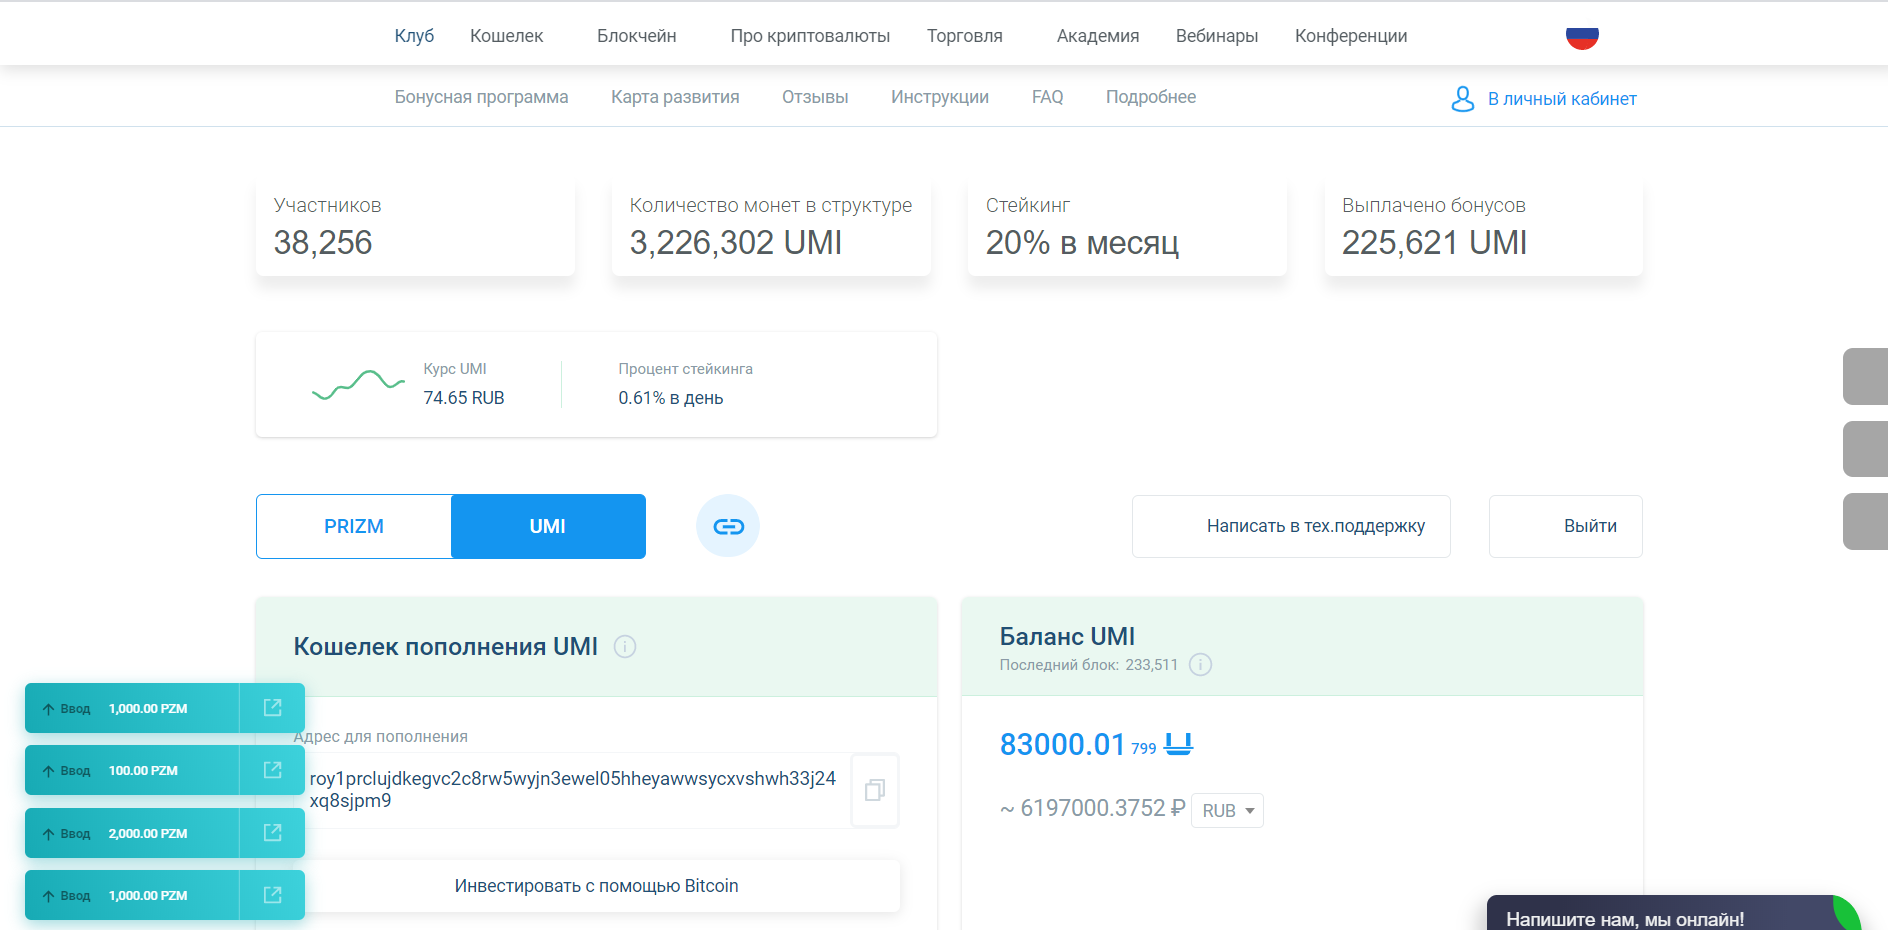The image size is (1888, 930).
Task: Click the 0.61% в день staking rate
Action: click(x=671, y=398)
